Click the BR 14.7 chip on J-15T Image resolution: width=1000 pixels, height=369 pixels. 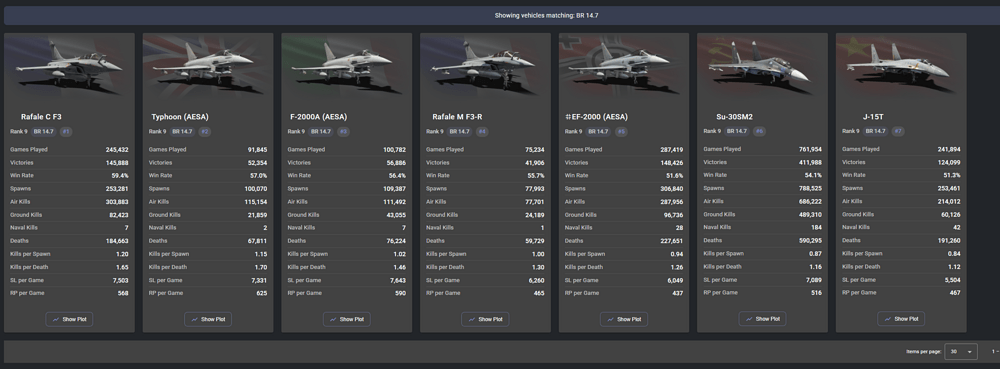(876, 131)
